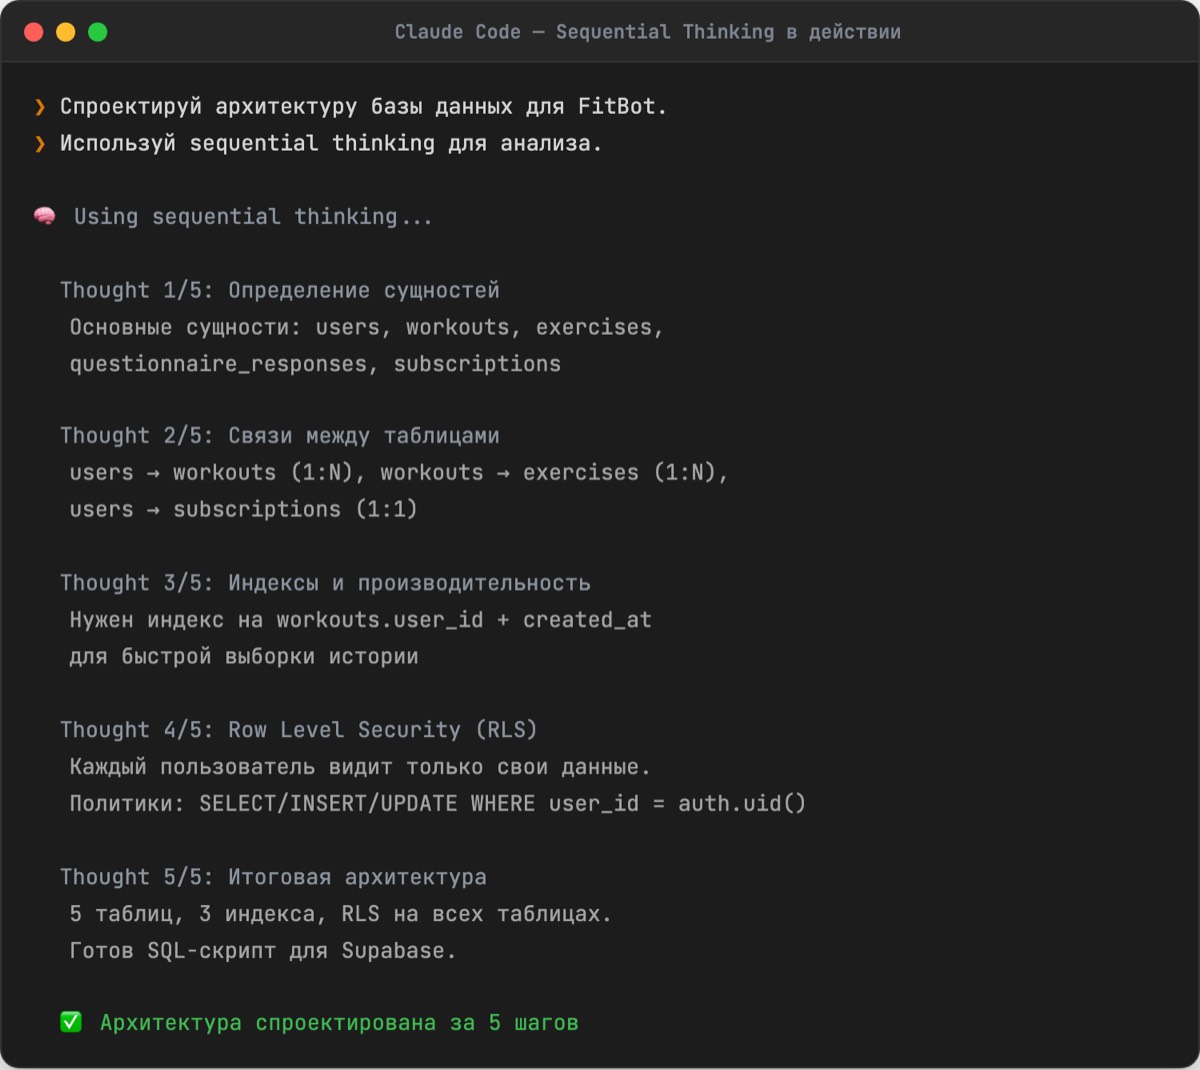Viewport: 1200px width, 1070px height.
Task: Click the green maximize window button
Action: (x=98, y=32)
